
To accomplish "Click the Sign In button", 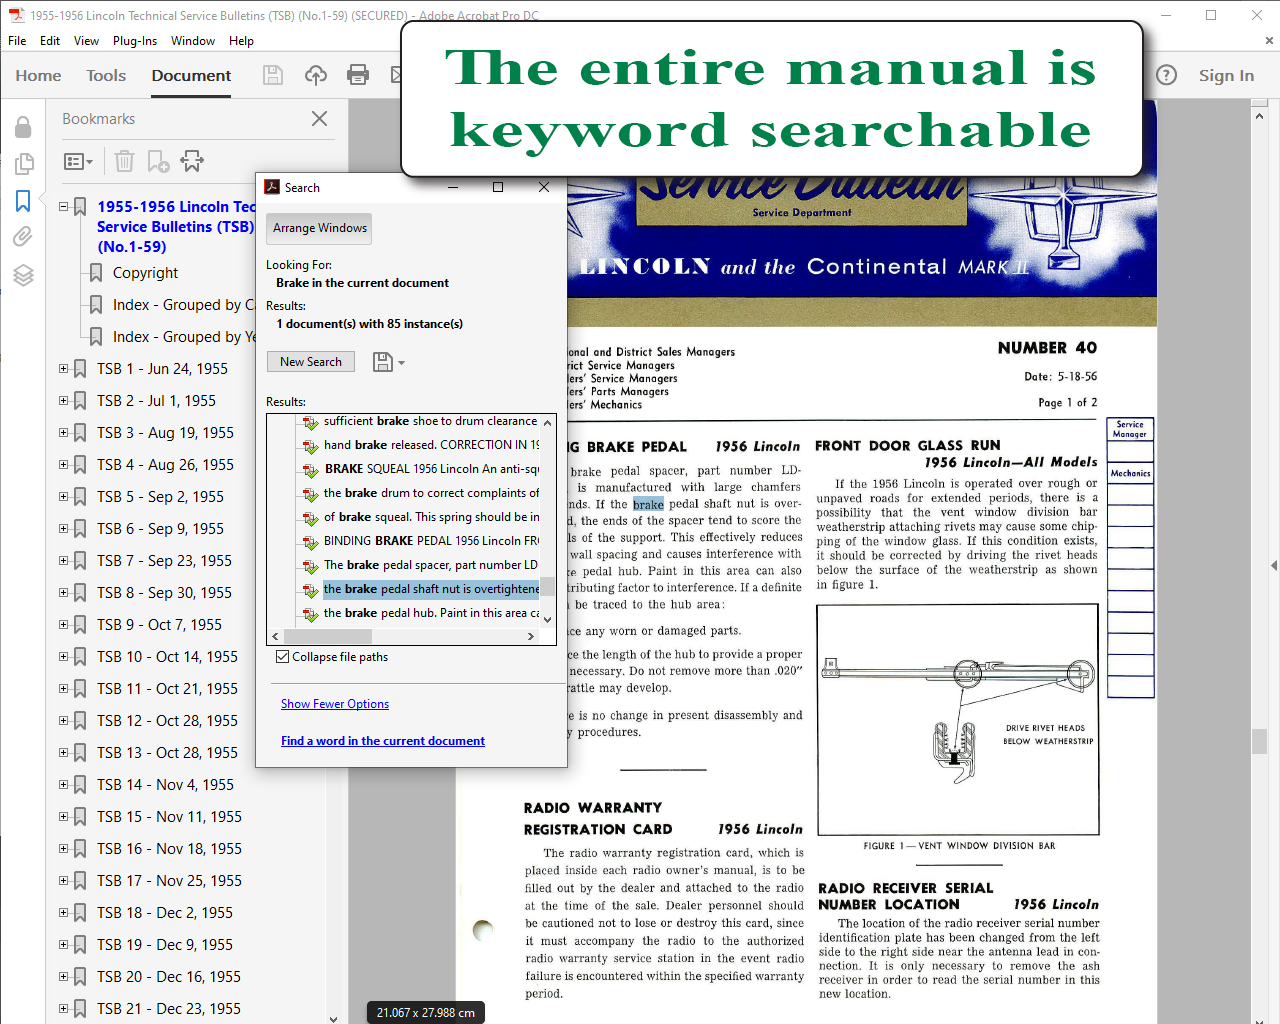I will point(1226,75).
